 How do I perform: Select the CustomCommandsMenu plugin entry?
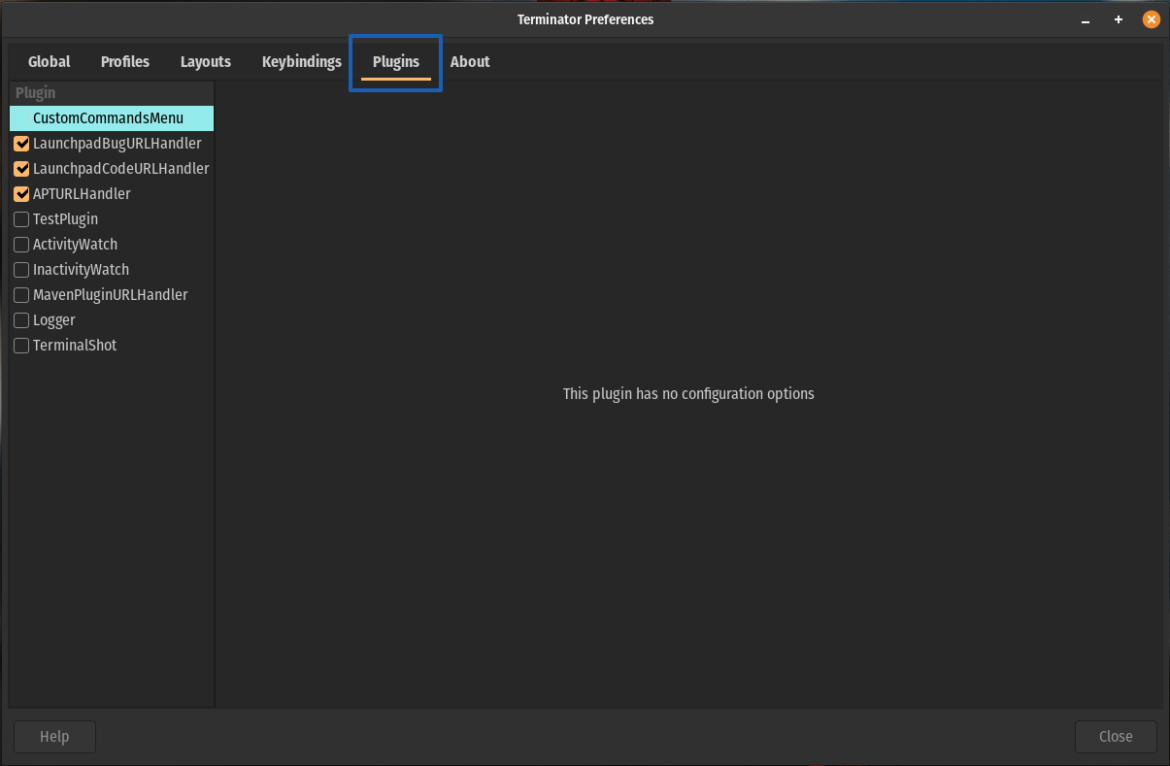pyautogui.click(x=108, y=118)
